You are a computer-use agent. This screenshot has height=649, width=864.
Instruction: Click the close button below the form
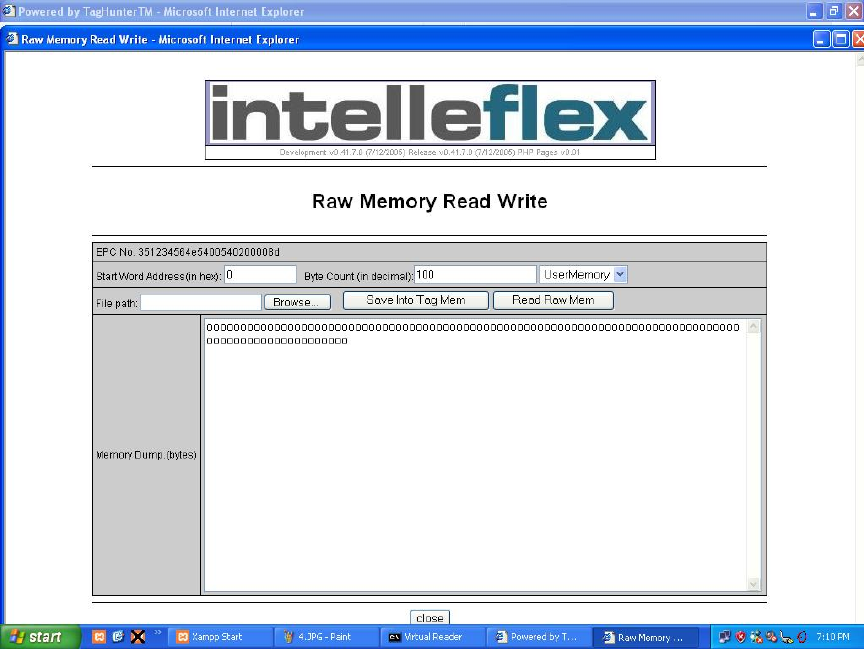429,618
